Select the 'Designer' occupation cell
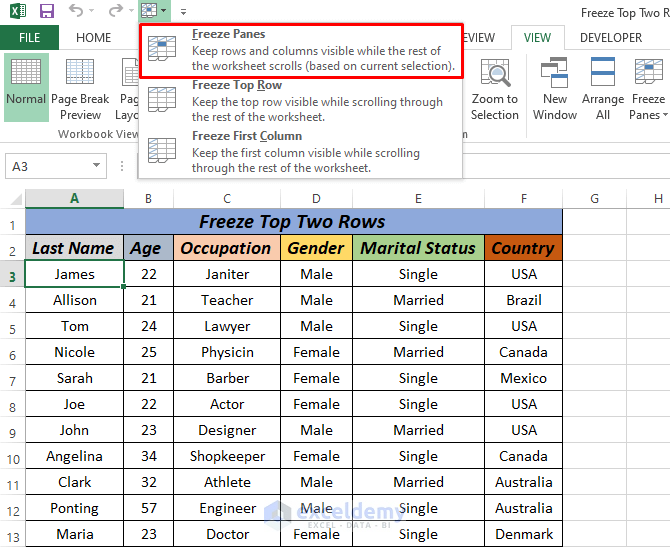The height and width of the screenshot is (547, 670). 227,430
